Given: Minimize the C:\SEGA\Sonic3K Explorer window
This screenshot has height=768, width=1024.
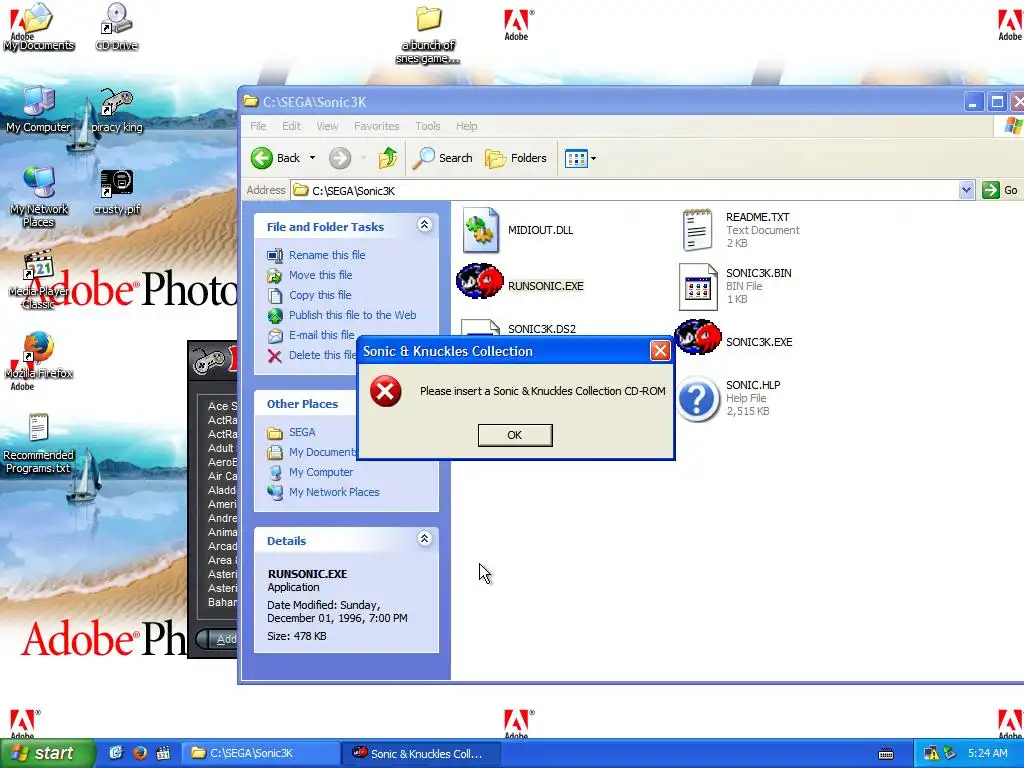Looking at the screenshot, I should click(973, 103).
